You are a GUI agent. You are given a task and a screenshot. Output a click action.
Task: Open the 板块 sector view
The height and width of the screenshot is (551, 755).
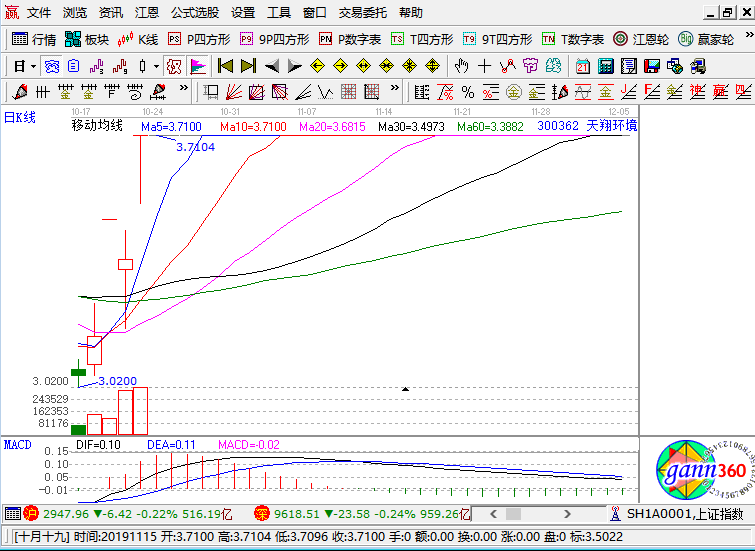pyautogui.click(x=86, y=39)
